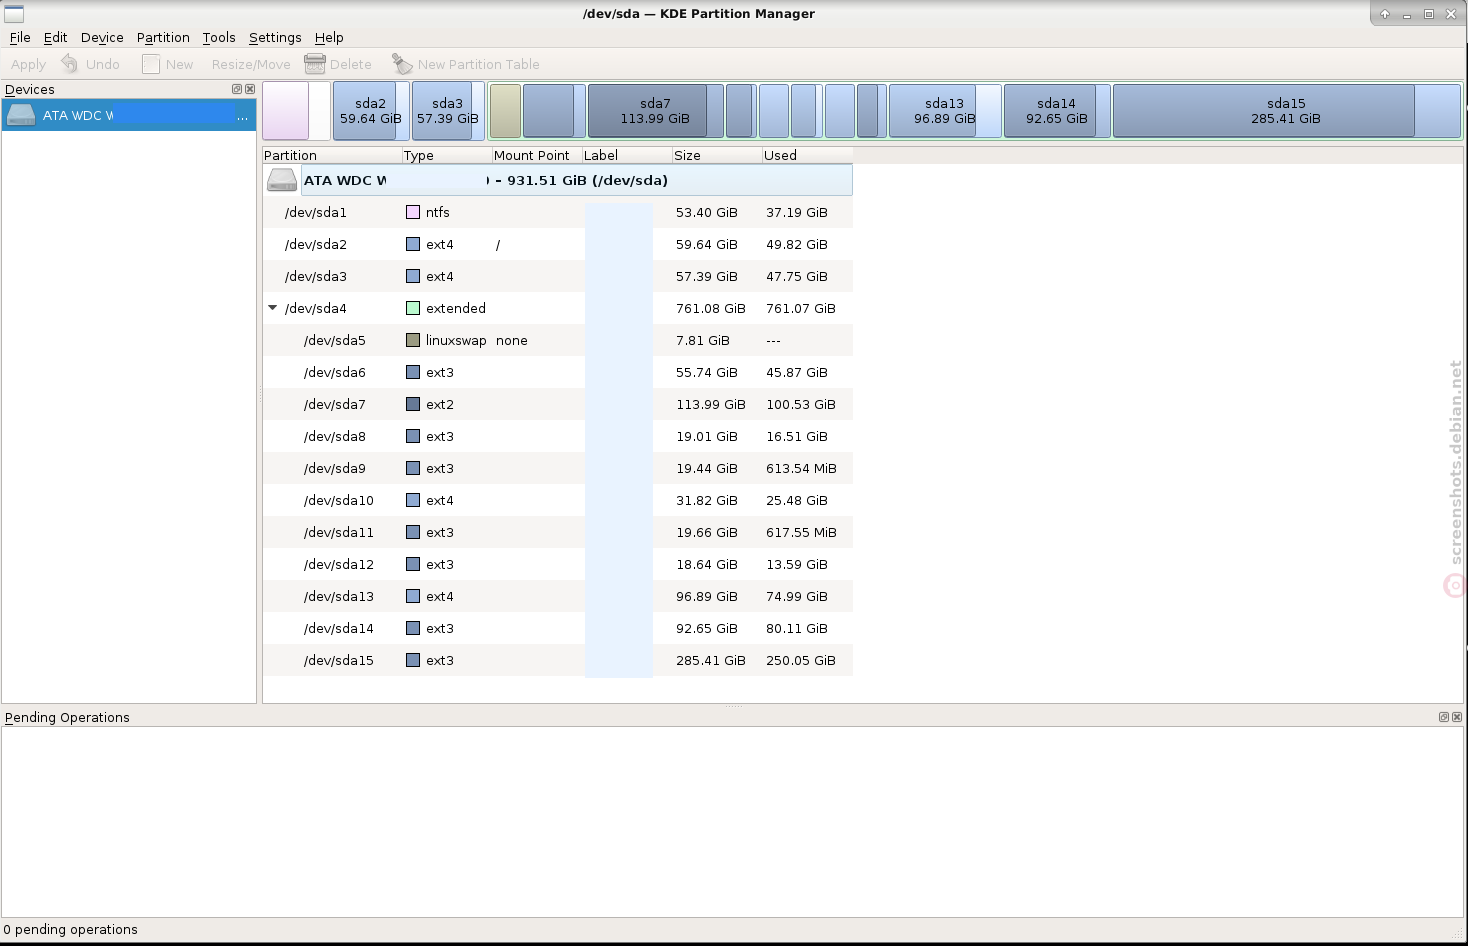Viewport: 1468px width, 946px height.
Task: Sort by Size column header
Action: point(716,155)
